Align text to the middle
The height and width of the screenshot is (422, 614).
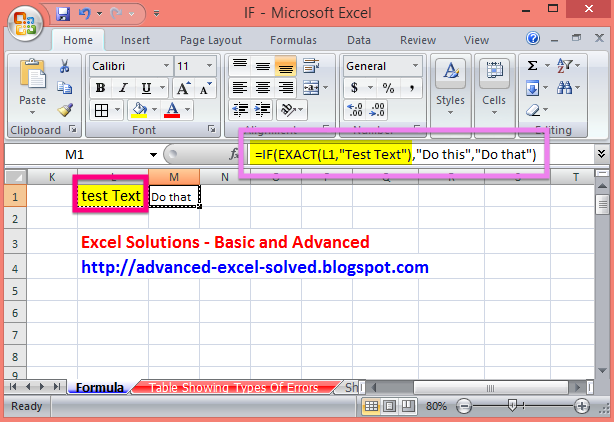point(263,65)
